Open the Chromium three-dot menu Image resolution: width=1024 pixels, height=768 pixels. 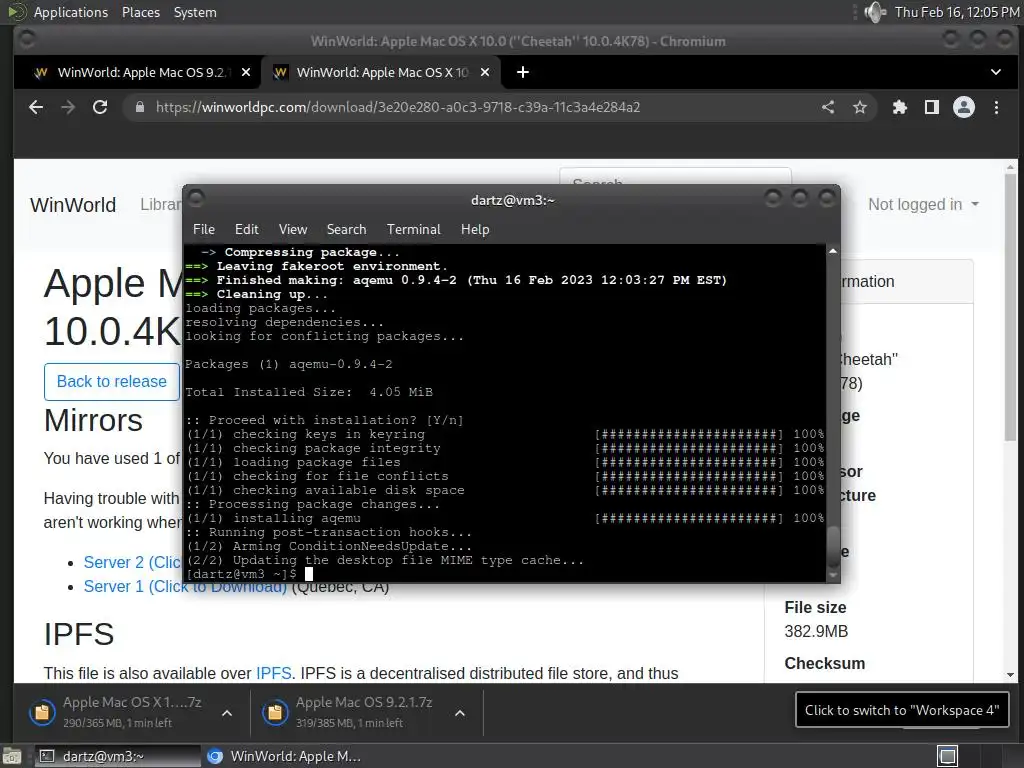[x=996, y=107]
